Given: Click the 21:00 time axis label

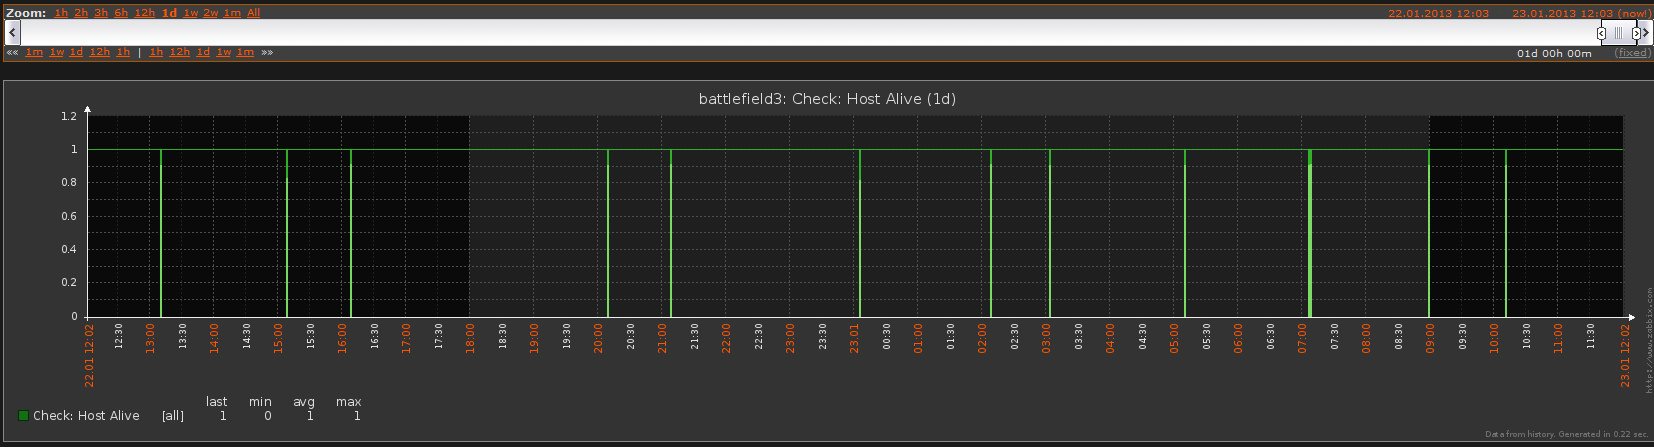Looking at the screenshot, I should [662, 337].
